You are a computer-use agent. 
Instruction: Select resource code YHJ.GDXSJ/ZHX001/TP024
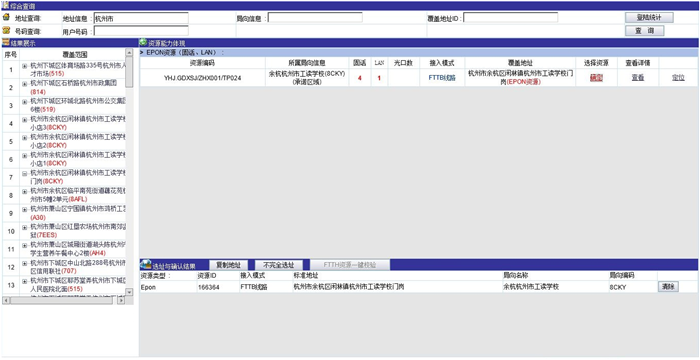pyautogui.click(x=203, y=77)
